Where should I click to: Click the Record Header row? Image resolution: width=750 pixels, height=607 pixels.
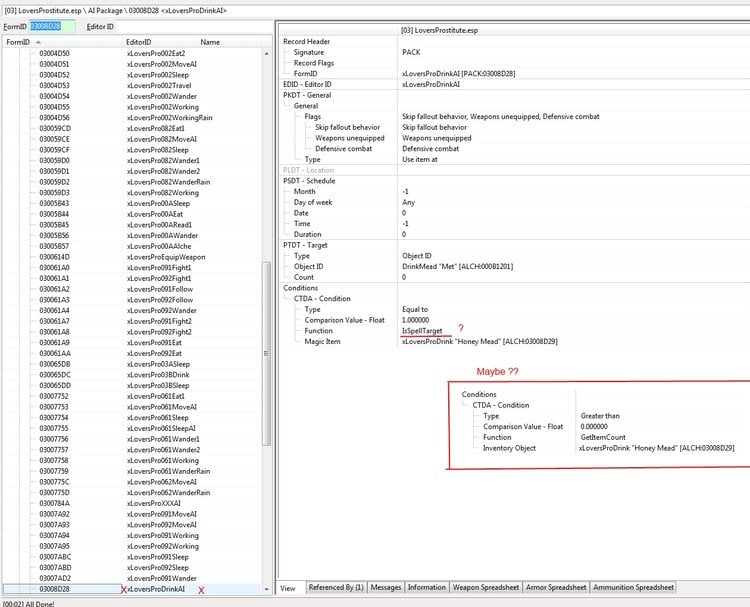[306, 42]
